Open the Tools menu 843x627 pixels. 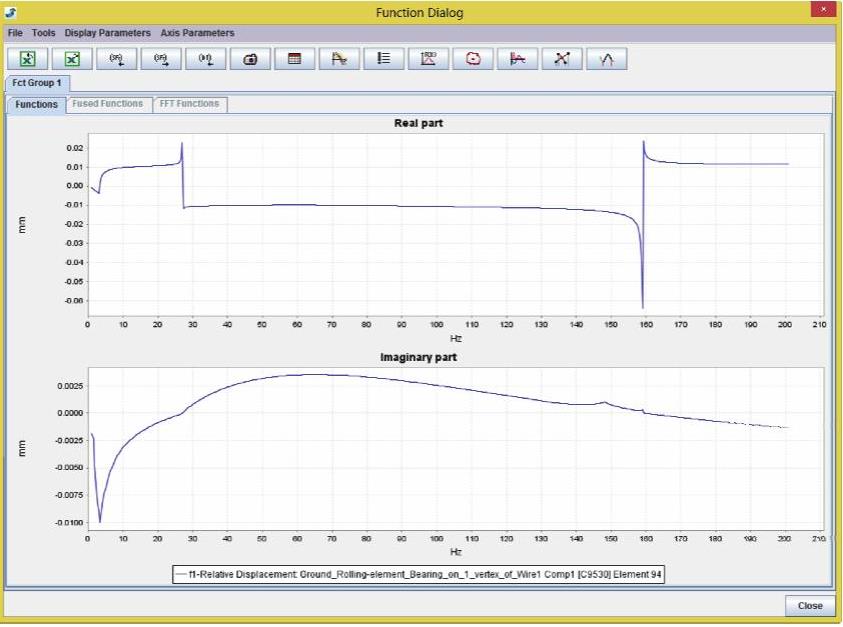coord(44,33)
